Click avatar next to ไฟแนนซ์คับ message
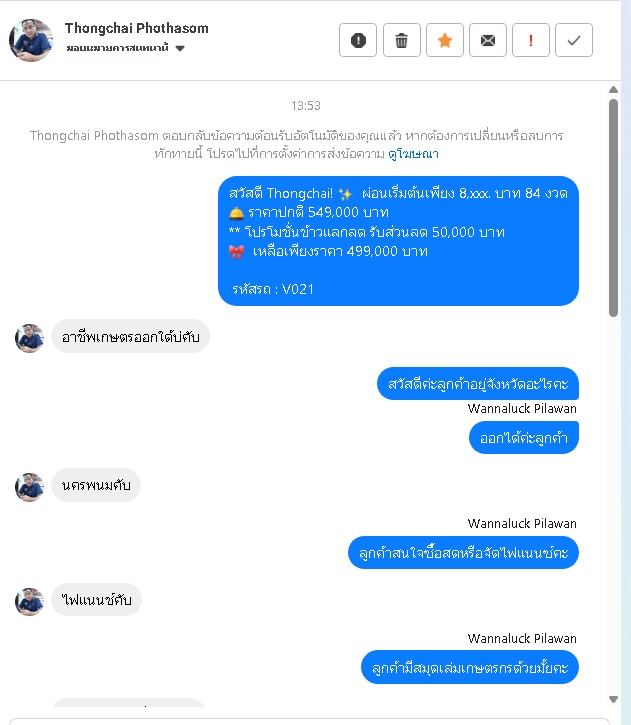631x725 pixels. pos(30,602)
